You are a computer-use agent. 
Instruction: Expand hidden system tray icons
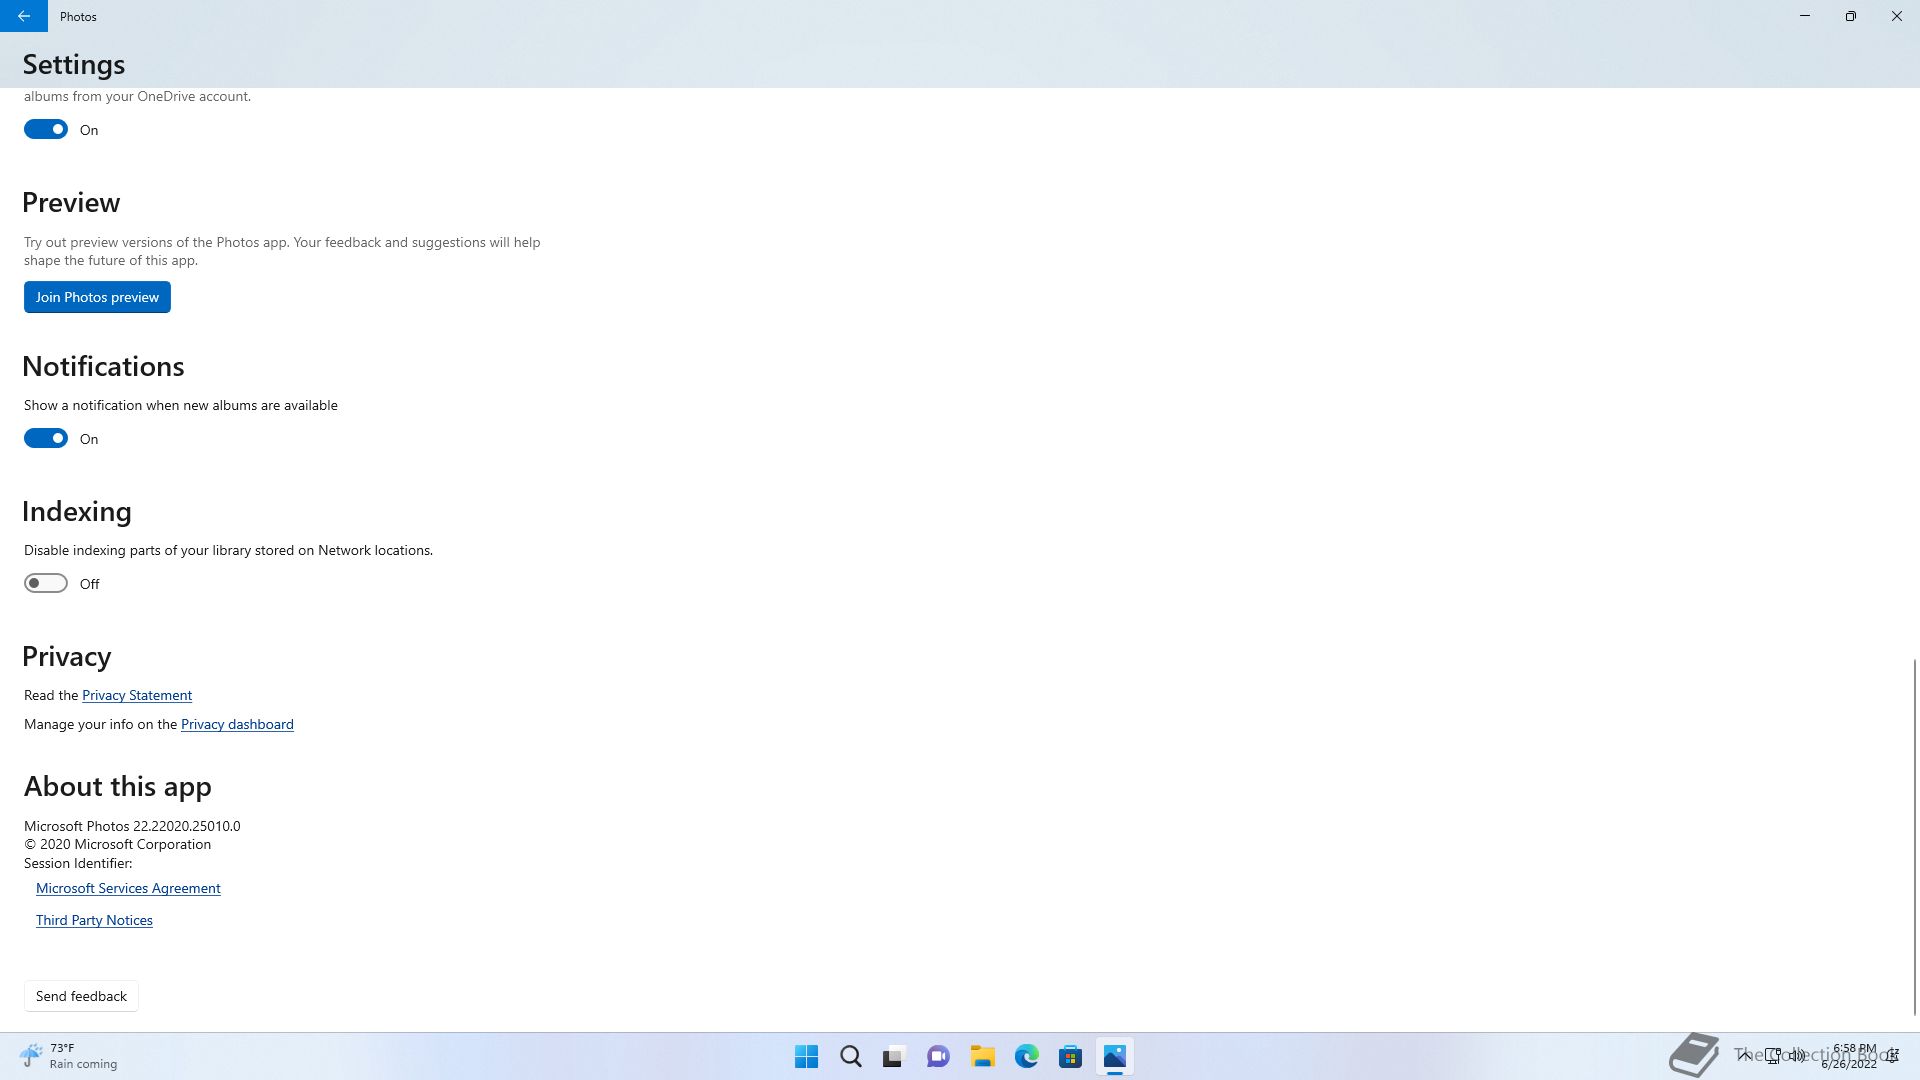(x=1744, y=1055)
